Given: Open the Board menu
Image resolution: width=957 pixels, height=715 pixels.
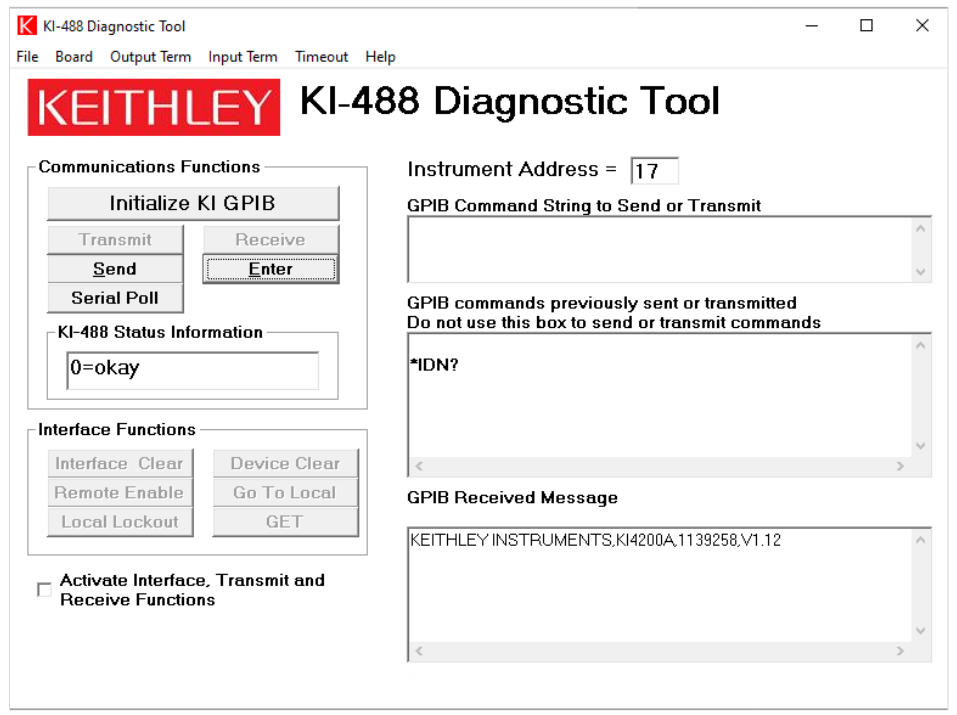Looking at the screenshot, I should [x=74, y=57].
